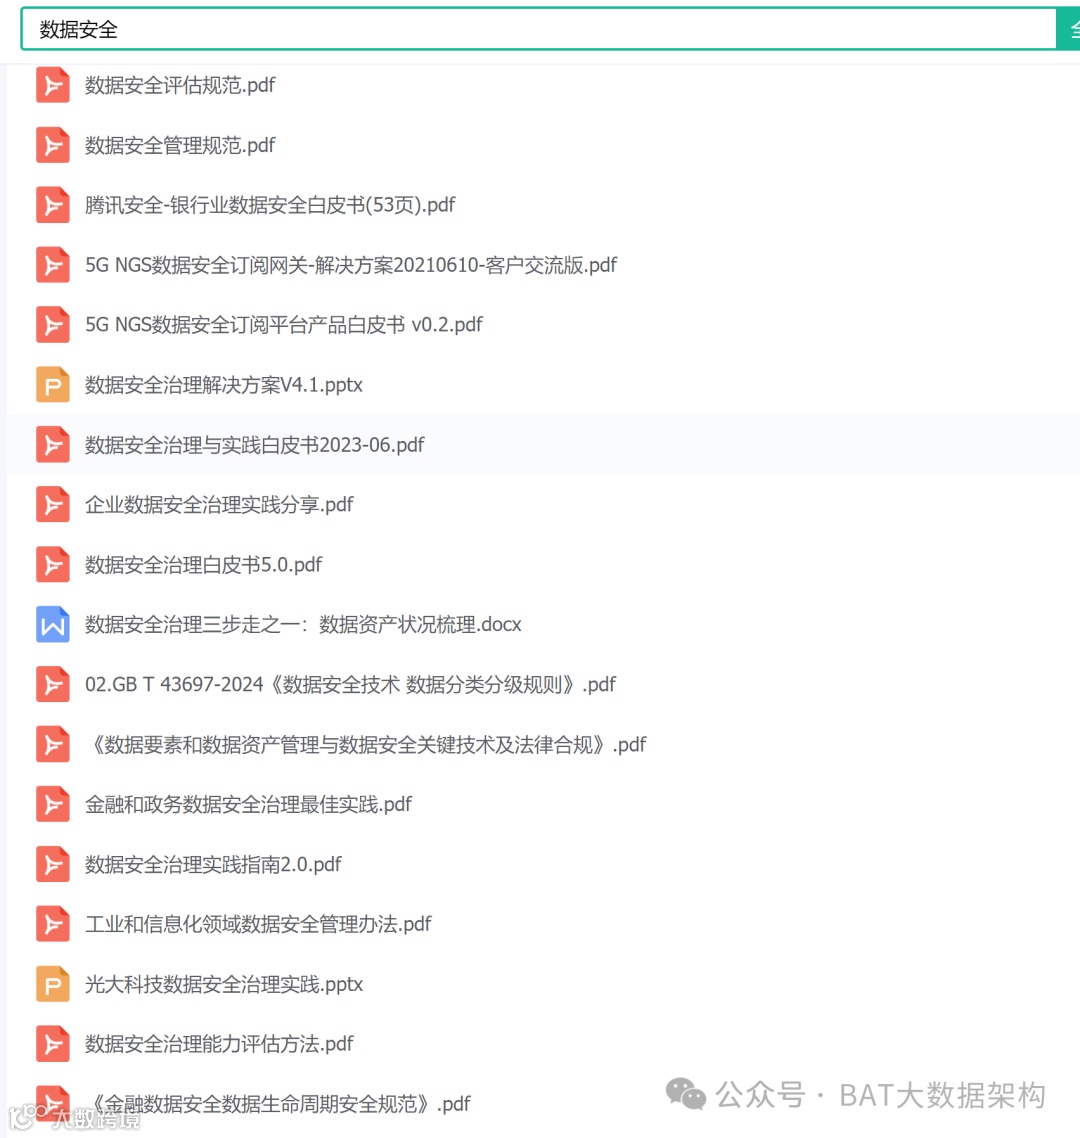Image resolution: width=1080 pixels, height=1138 pixels.
Task: Open 数据安全治理实践指南2.0.pdf
Action: (213, 864)
